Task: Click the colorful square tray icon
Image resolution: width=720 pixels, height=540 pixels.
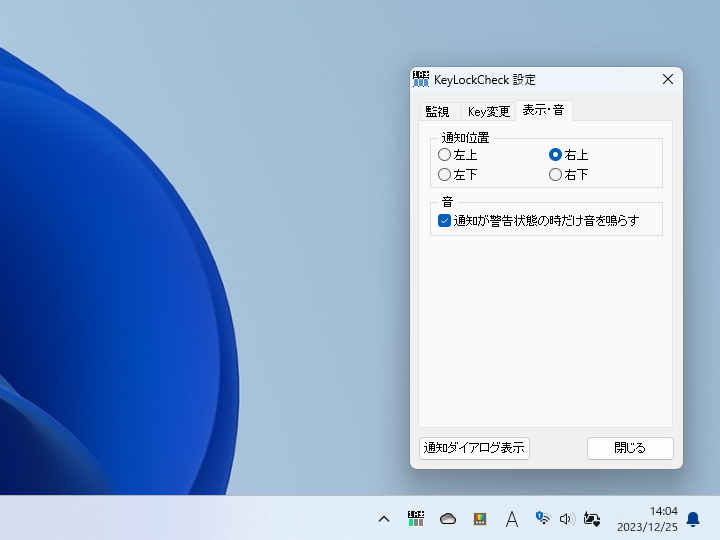Action: tap(480, 519)
